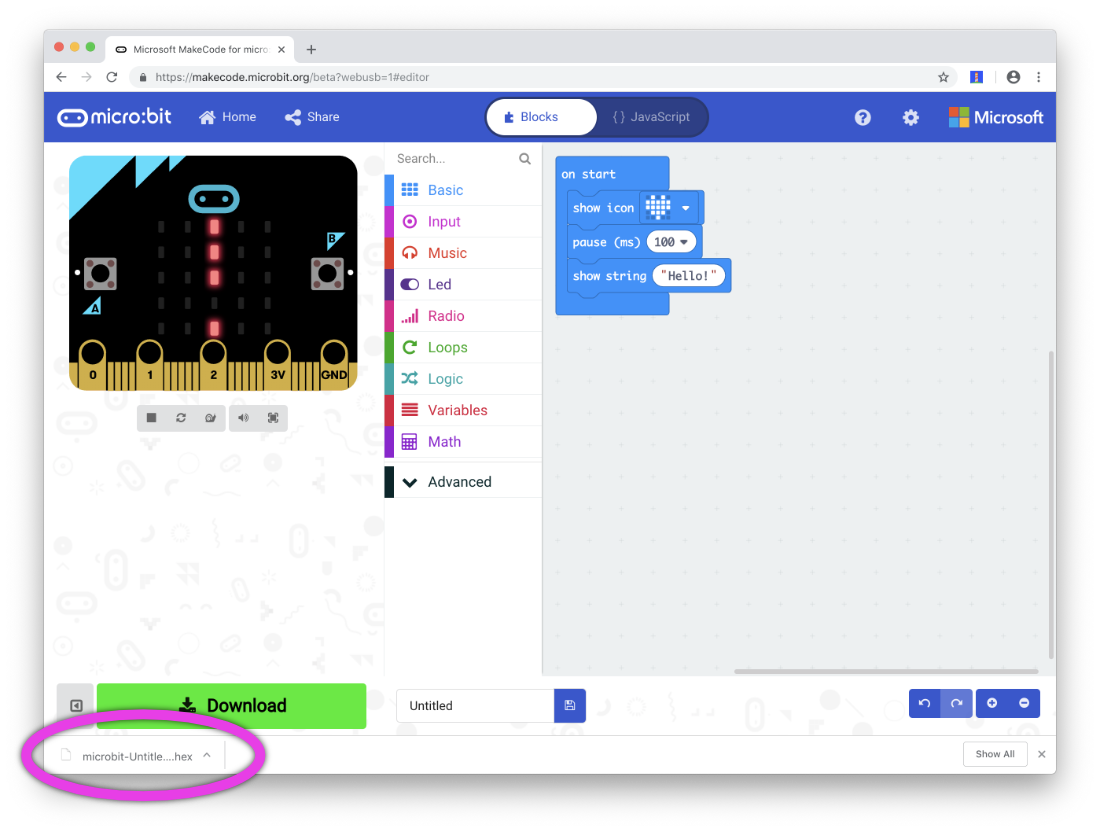
Task: Stop the micro:bit simulator
Action: (x=151, y=418)
